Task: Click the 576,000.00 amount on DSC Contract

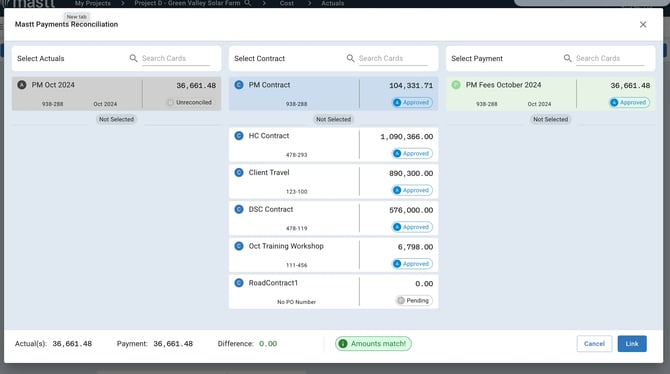Action: pos(411,210)
